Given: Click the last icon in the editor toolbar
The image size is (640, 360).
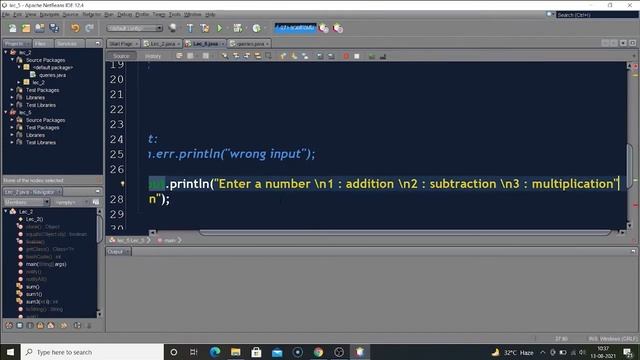Looking at the screenshot, I should tap(383, 56).
